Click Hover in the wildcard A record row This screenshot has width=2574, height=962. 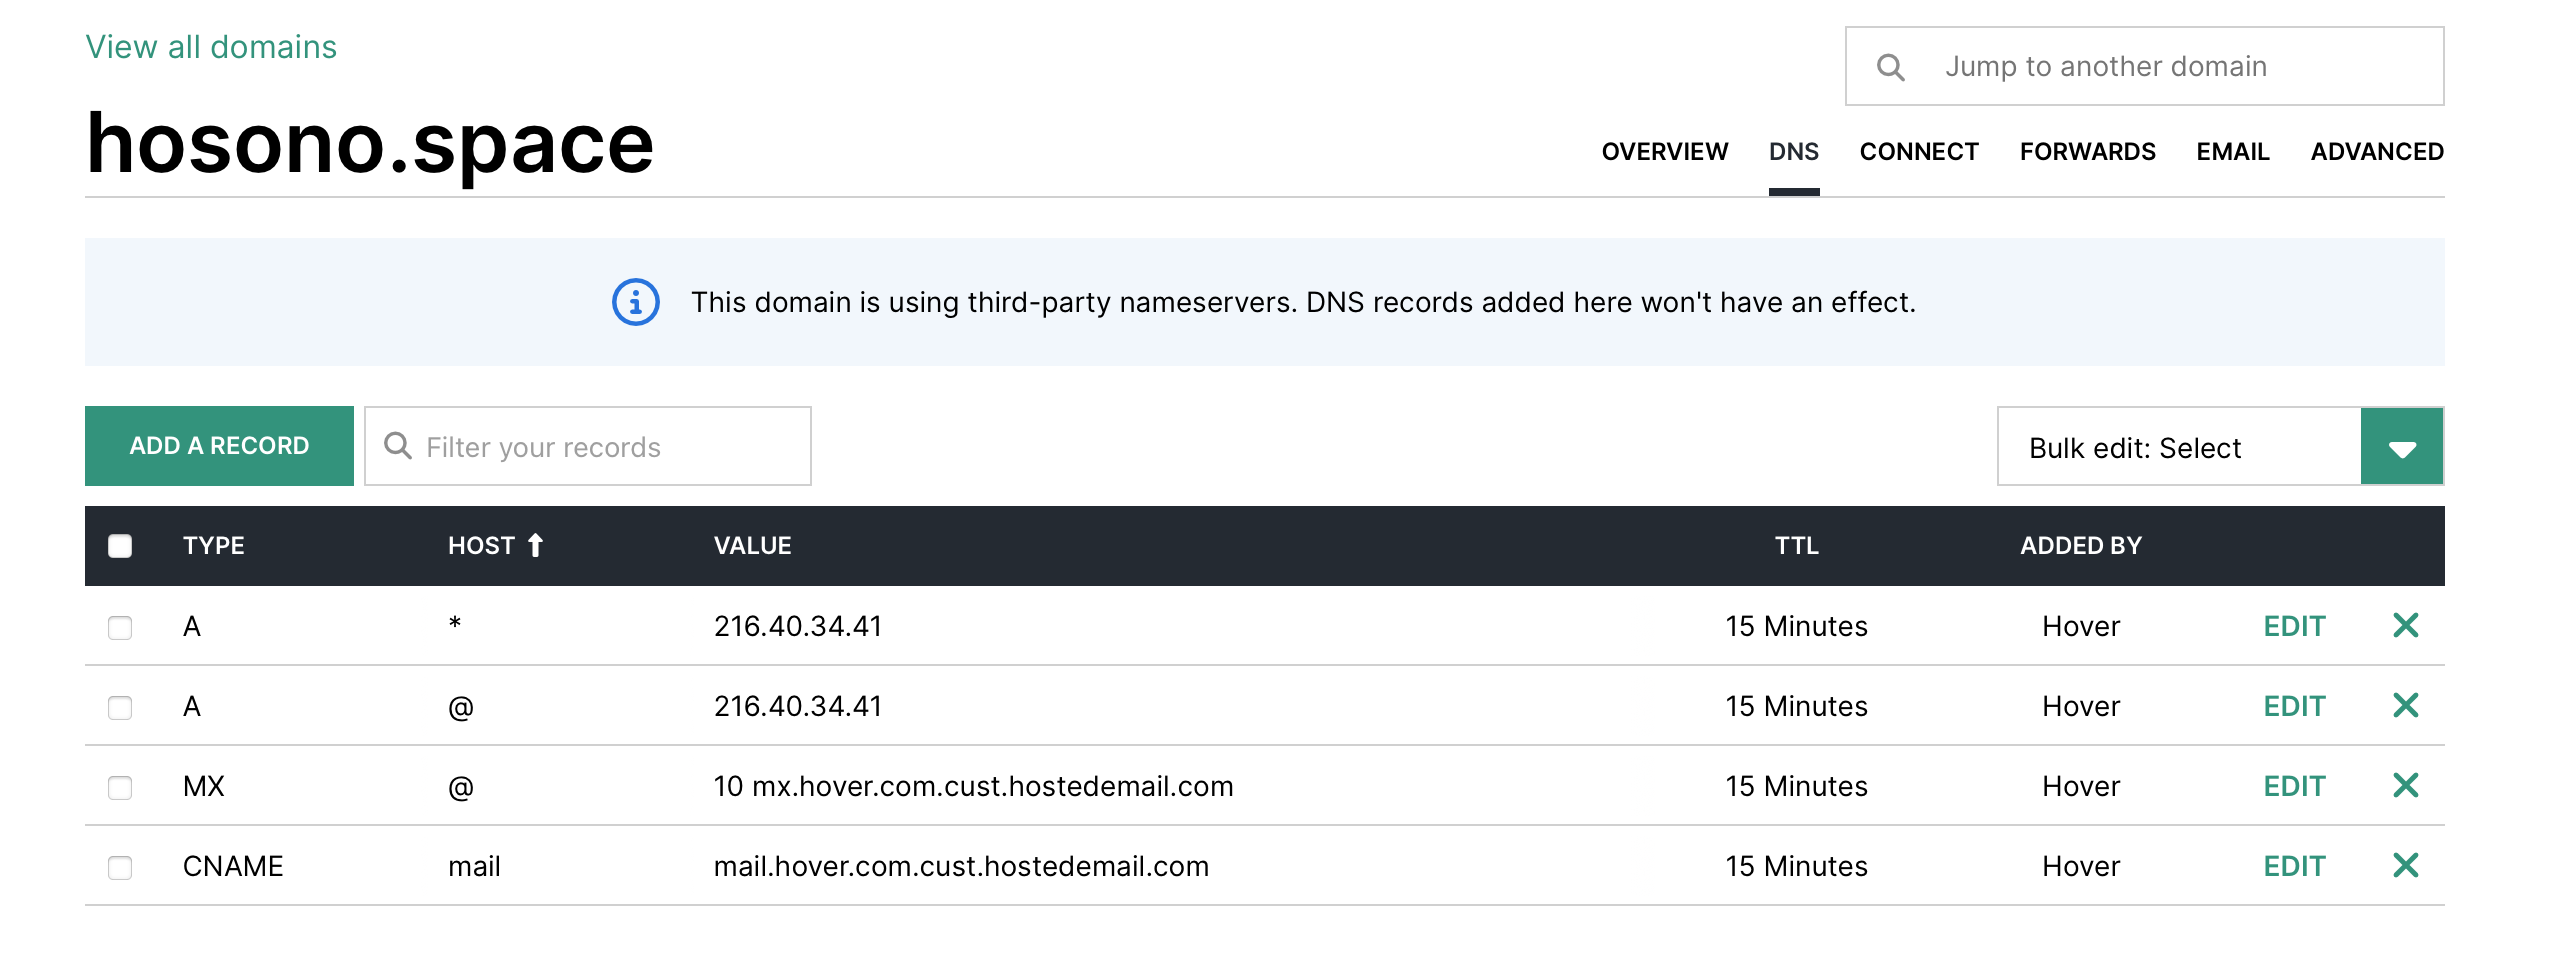pyautogui.click(x=2080, y=626)
